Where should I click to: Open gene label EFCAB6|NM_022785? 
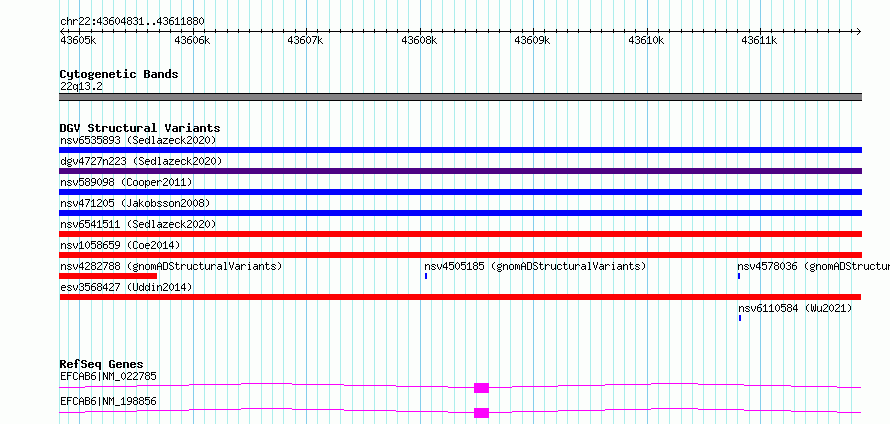[x=108, y=376]
